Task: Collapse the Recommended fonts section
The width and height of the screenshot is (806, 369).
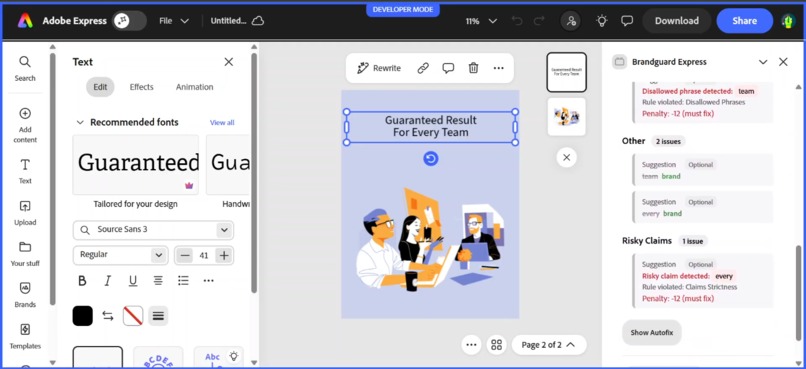Action: [x=80, y=122]
